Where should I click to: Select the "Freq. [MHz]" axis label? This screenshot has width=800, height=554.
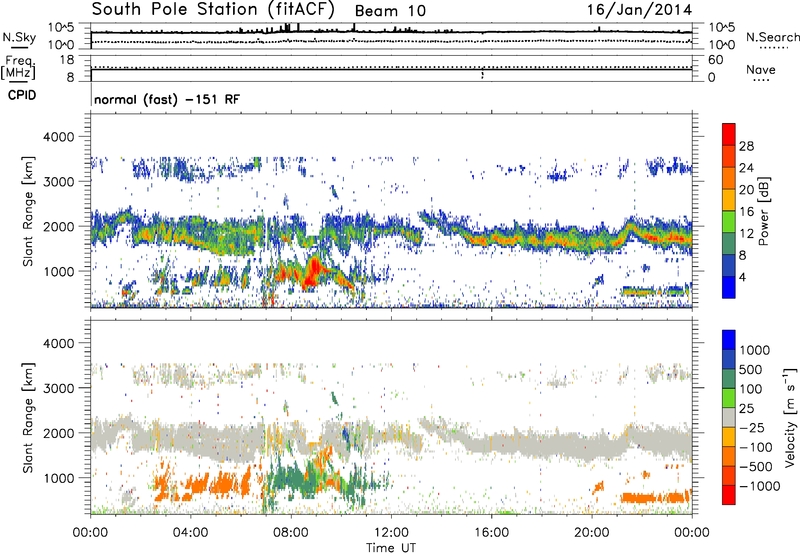(x=18, y=67)
